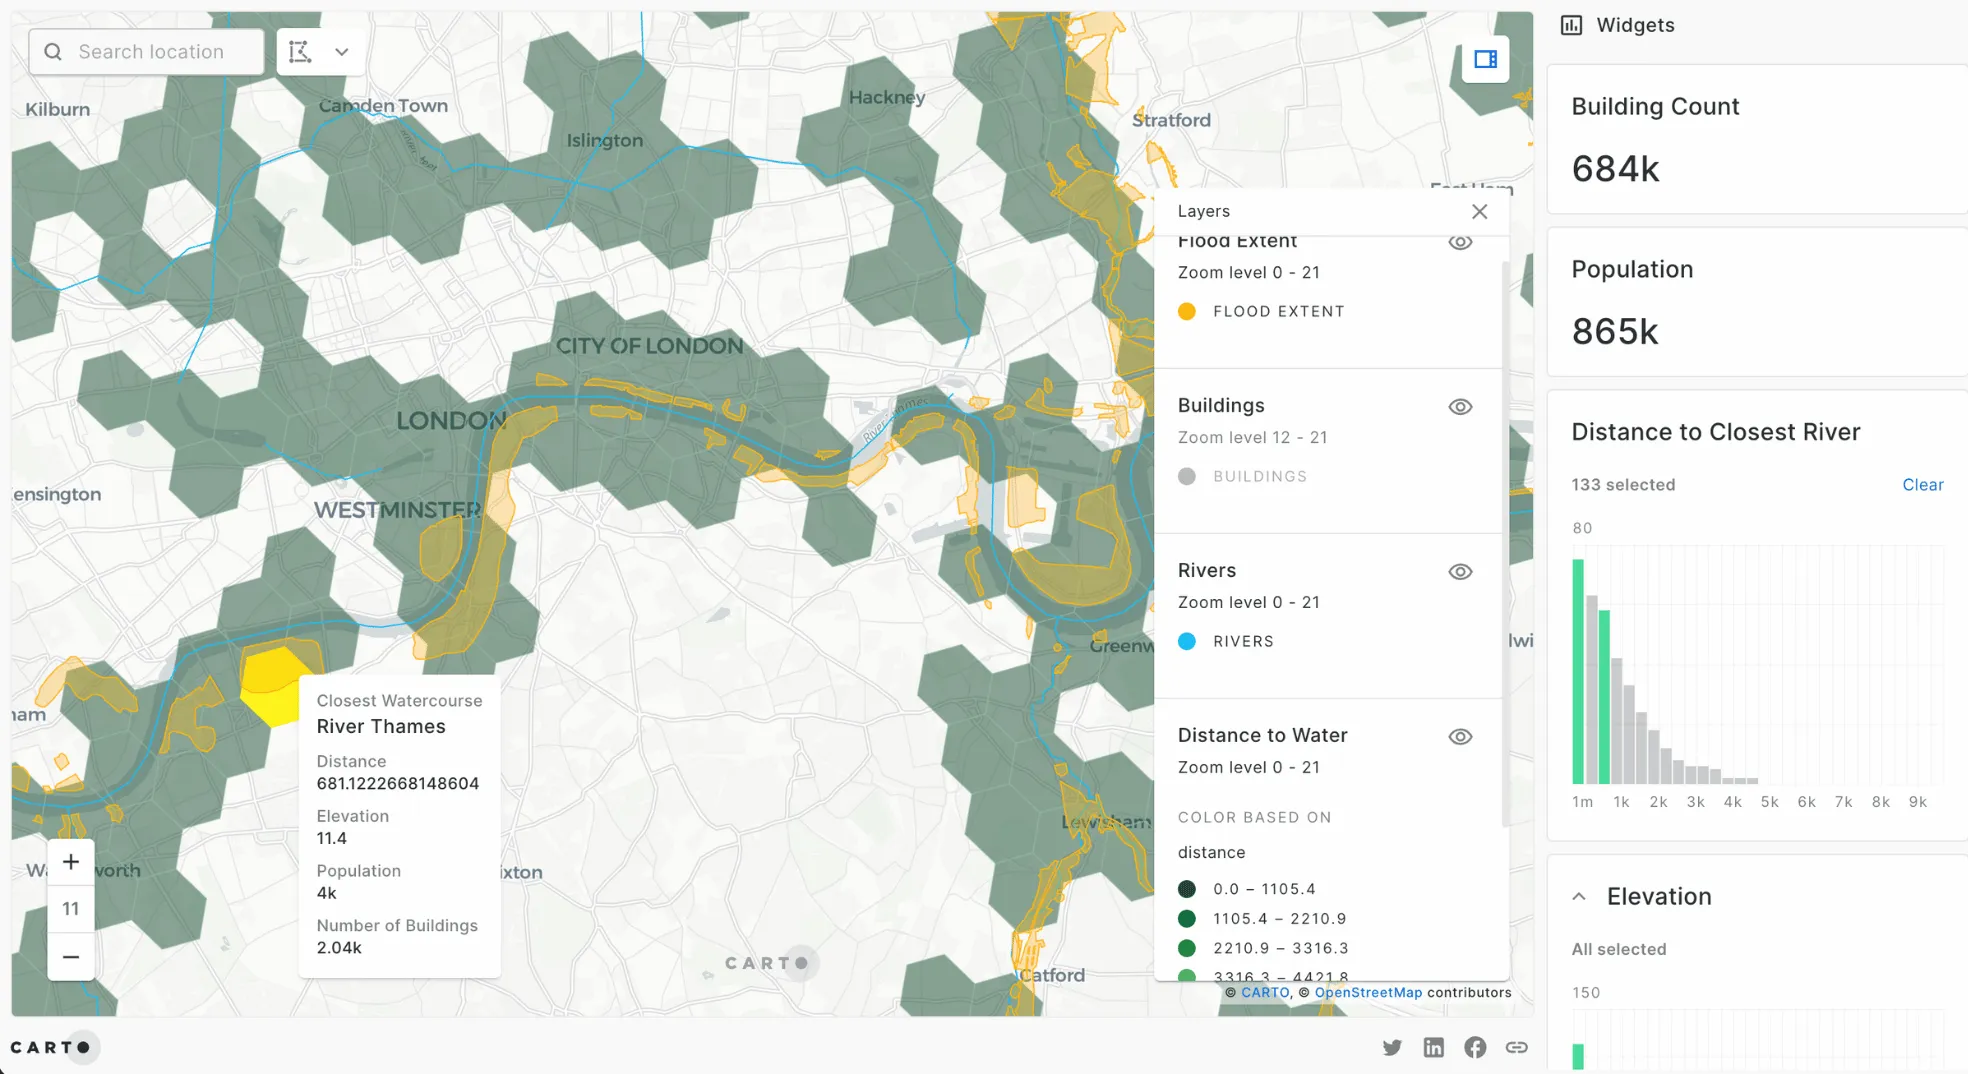Open selection tool mode dropdown arrow

pyautogui.click(x=342, y=52)
